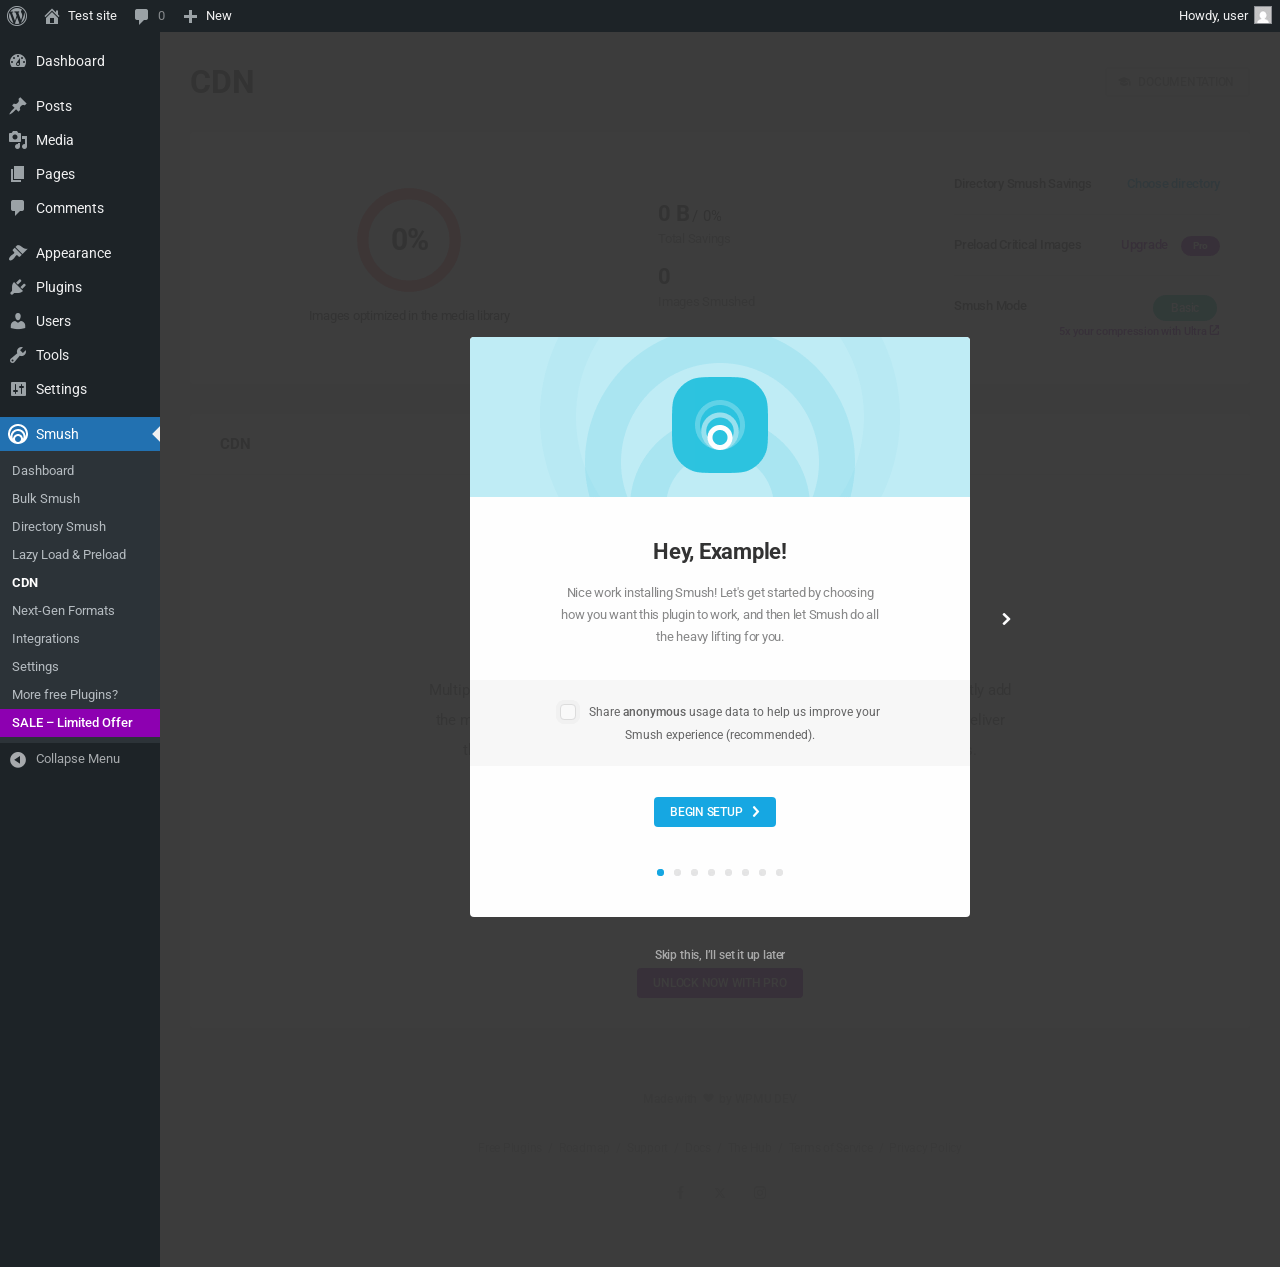The width and height of the screenshot is (1280, 1267).
Task: Open the Media menu
Action: coord(80,140)
